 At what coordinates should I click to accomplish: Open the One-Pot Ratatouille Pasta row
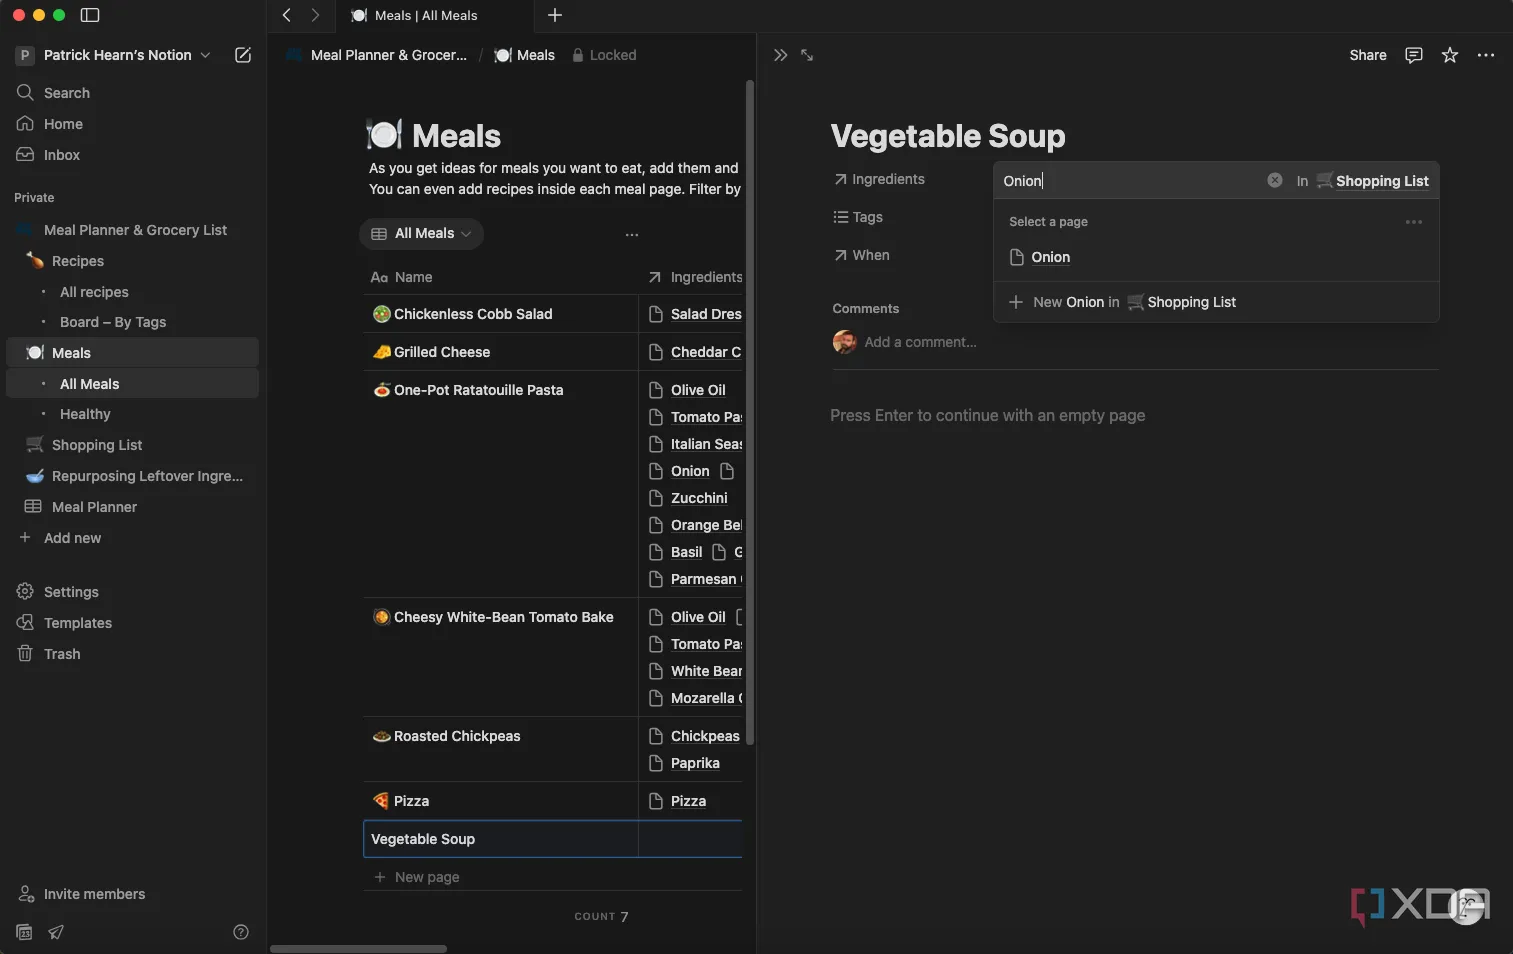coord(478,390)
